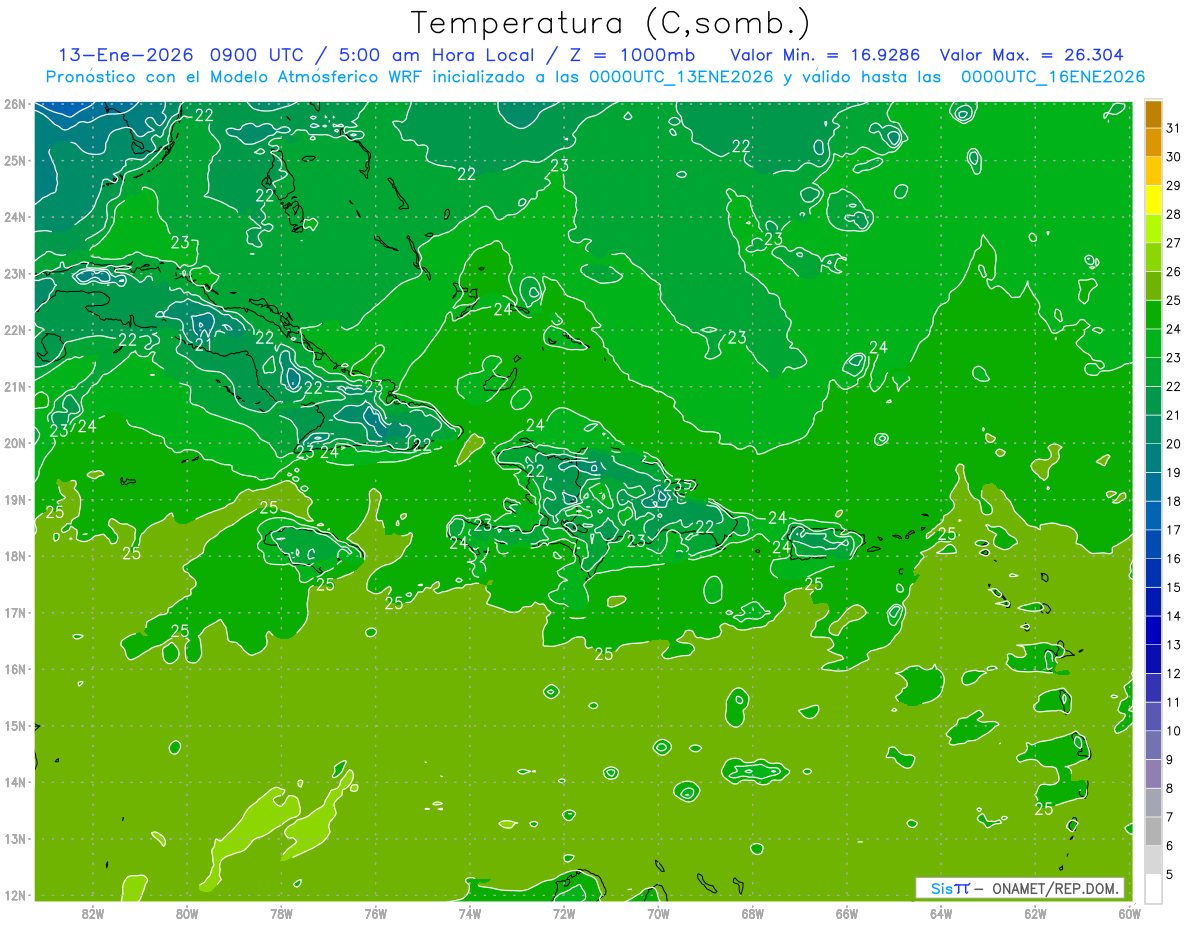The width and height of the screenshot is (1200, 927).
Task: Click the '14N' latitude axis label
Action: [14, 782]
